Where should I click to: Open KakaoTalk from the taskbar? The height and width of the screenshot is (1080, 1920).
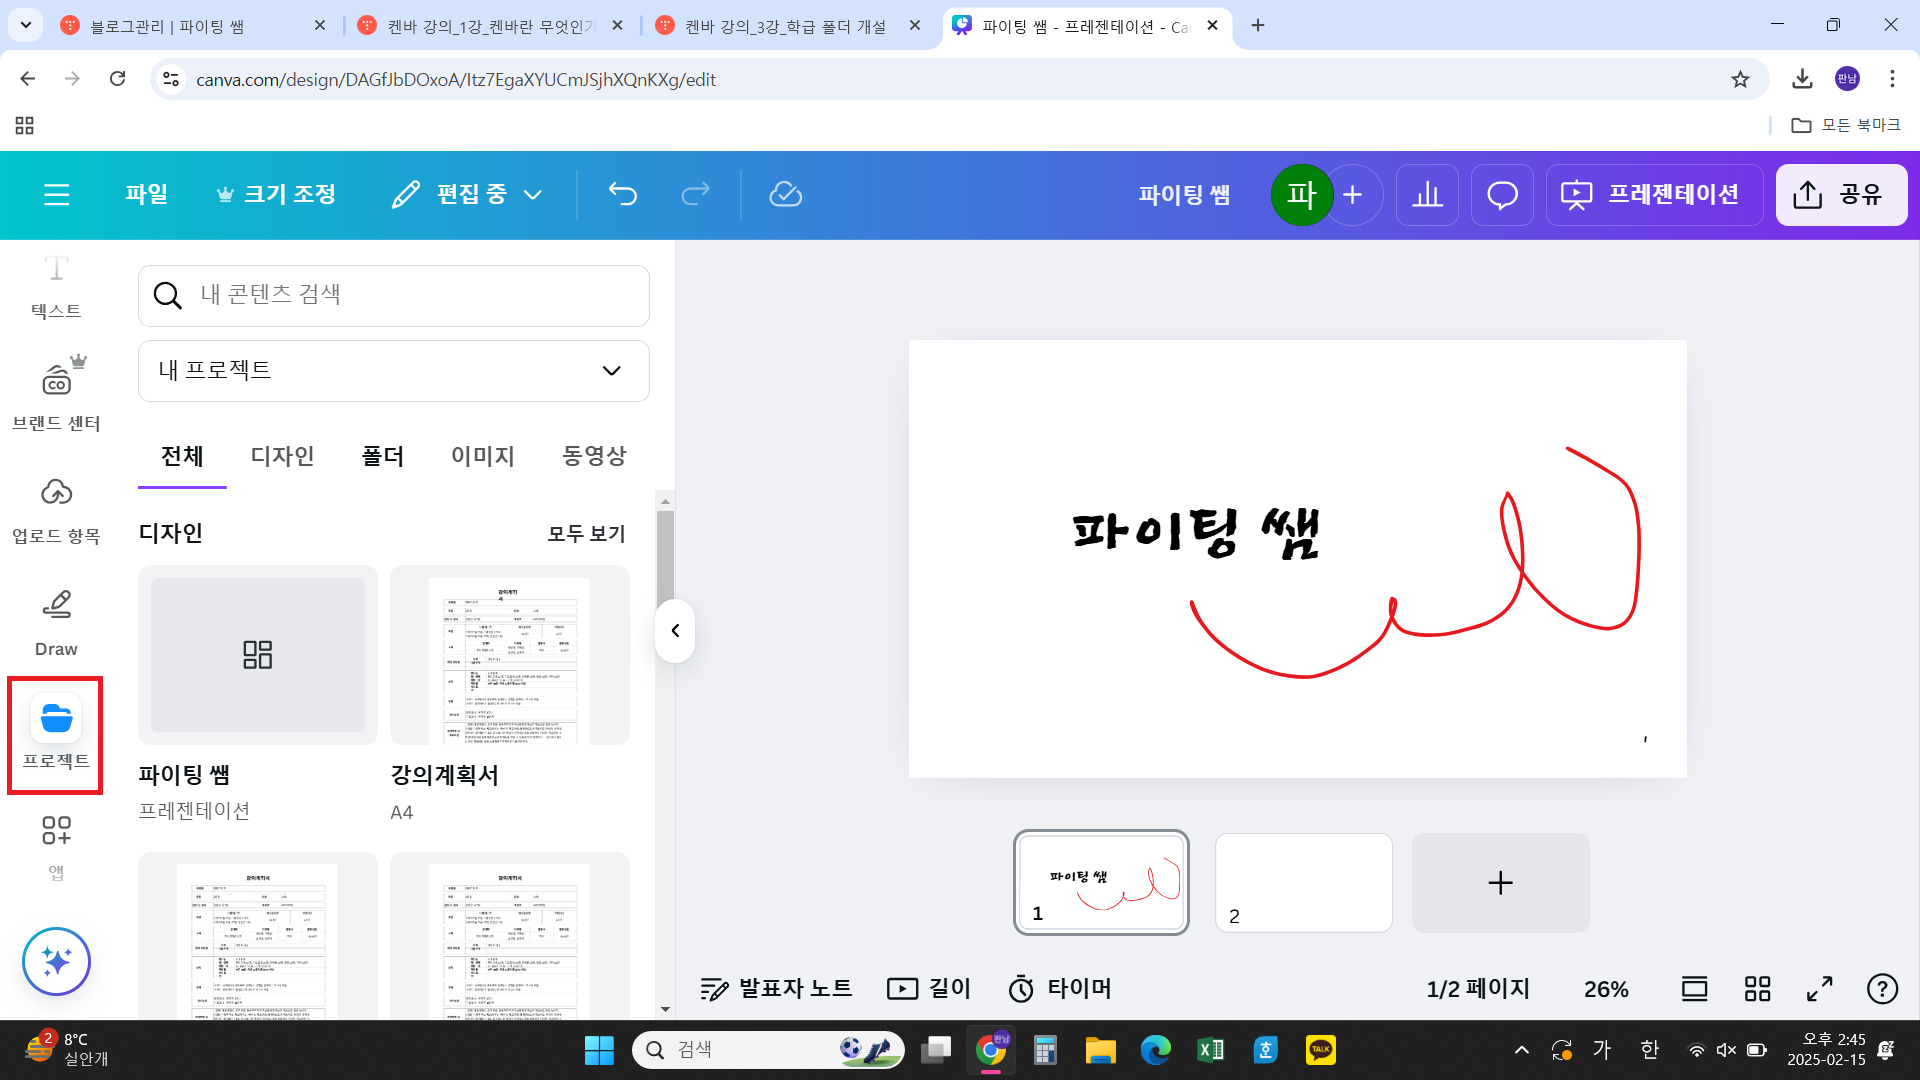click(1320, 1050)
